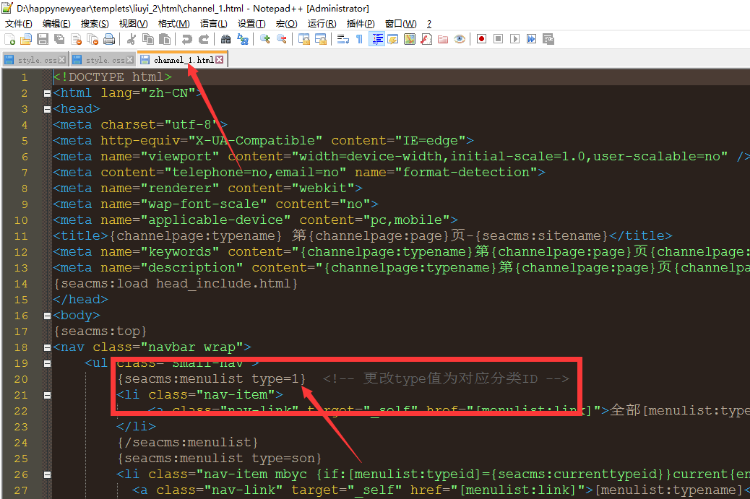Viewport: 750px width, 499px height.
Task: Collapse the <nav> fold on line 18
Action: pos(47,347)
